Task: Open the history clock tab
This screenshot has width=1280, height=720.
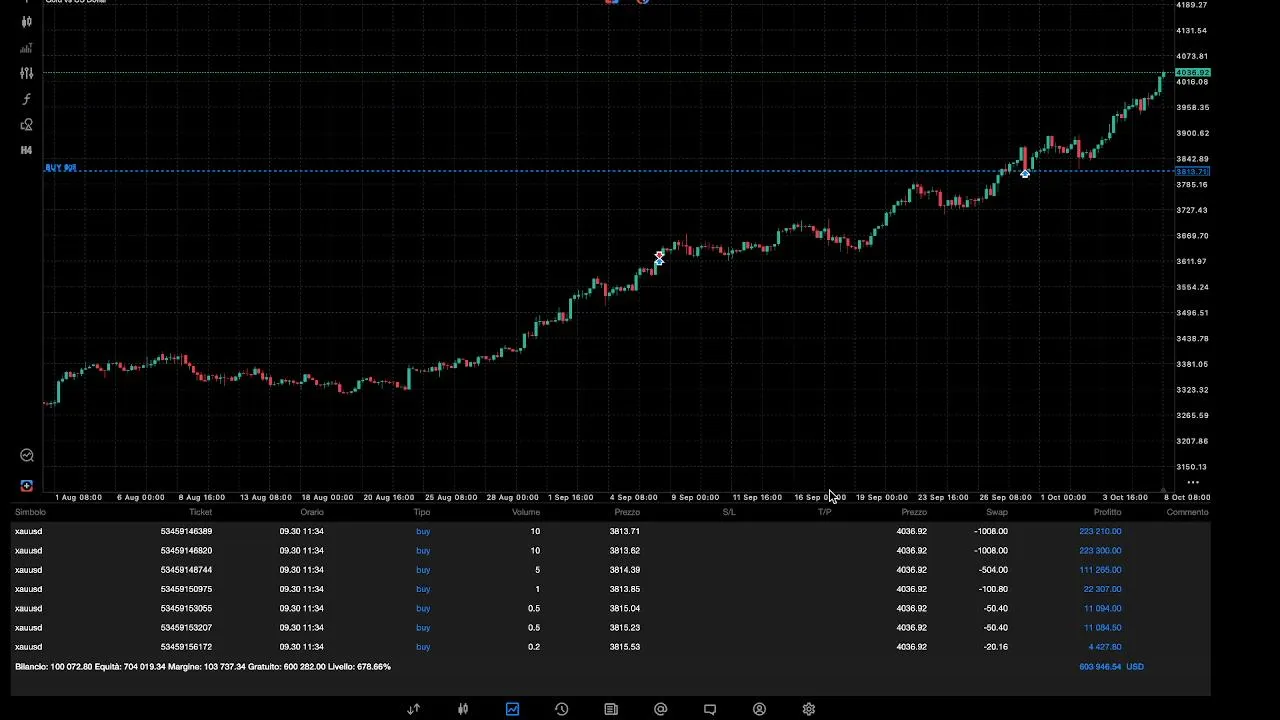Action: coord(561,709)
